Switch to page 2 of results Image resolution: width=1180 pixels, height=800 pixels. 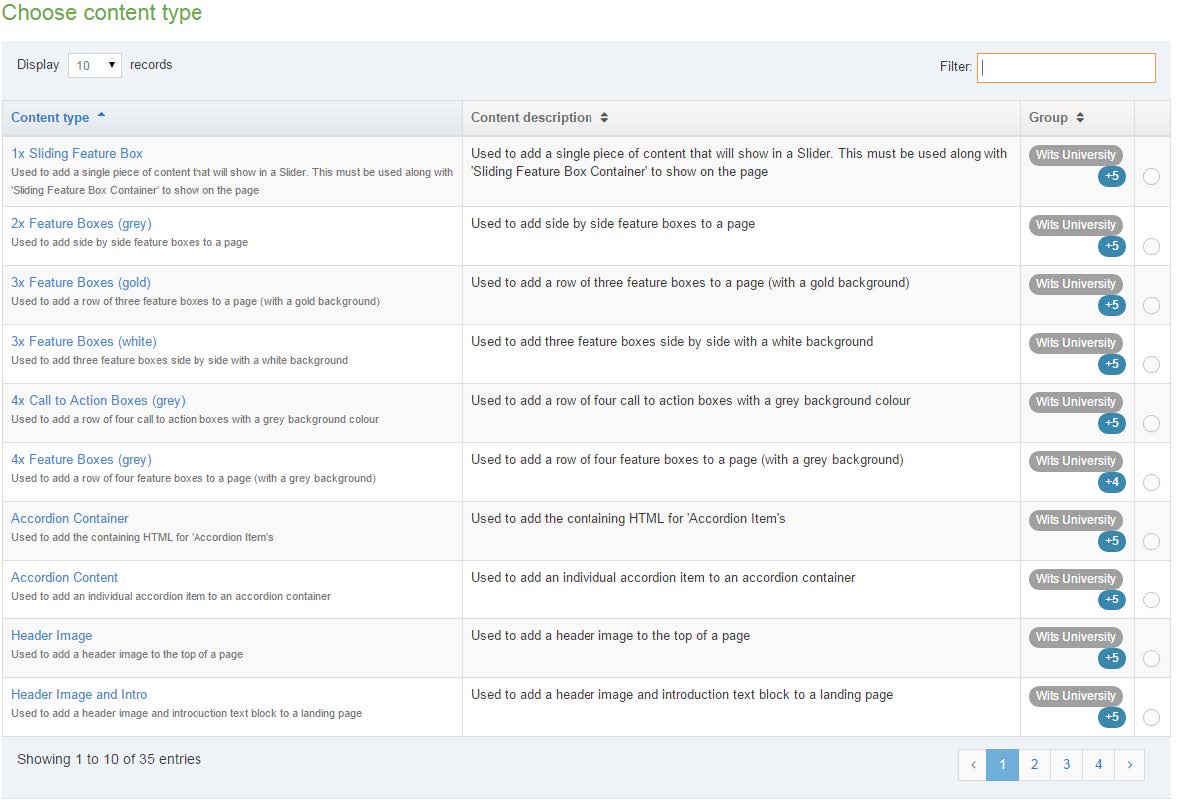pyautogui.click(x=1034, y=765)
